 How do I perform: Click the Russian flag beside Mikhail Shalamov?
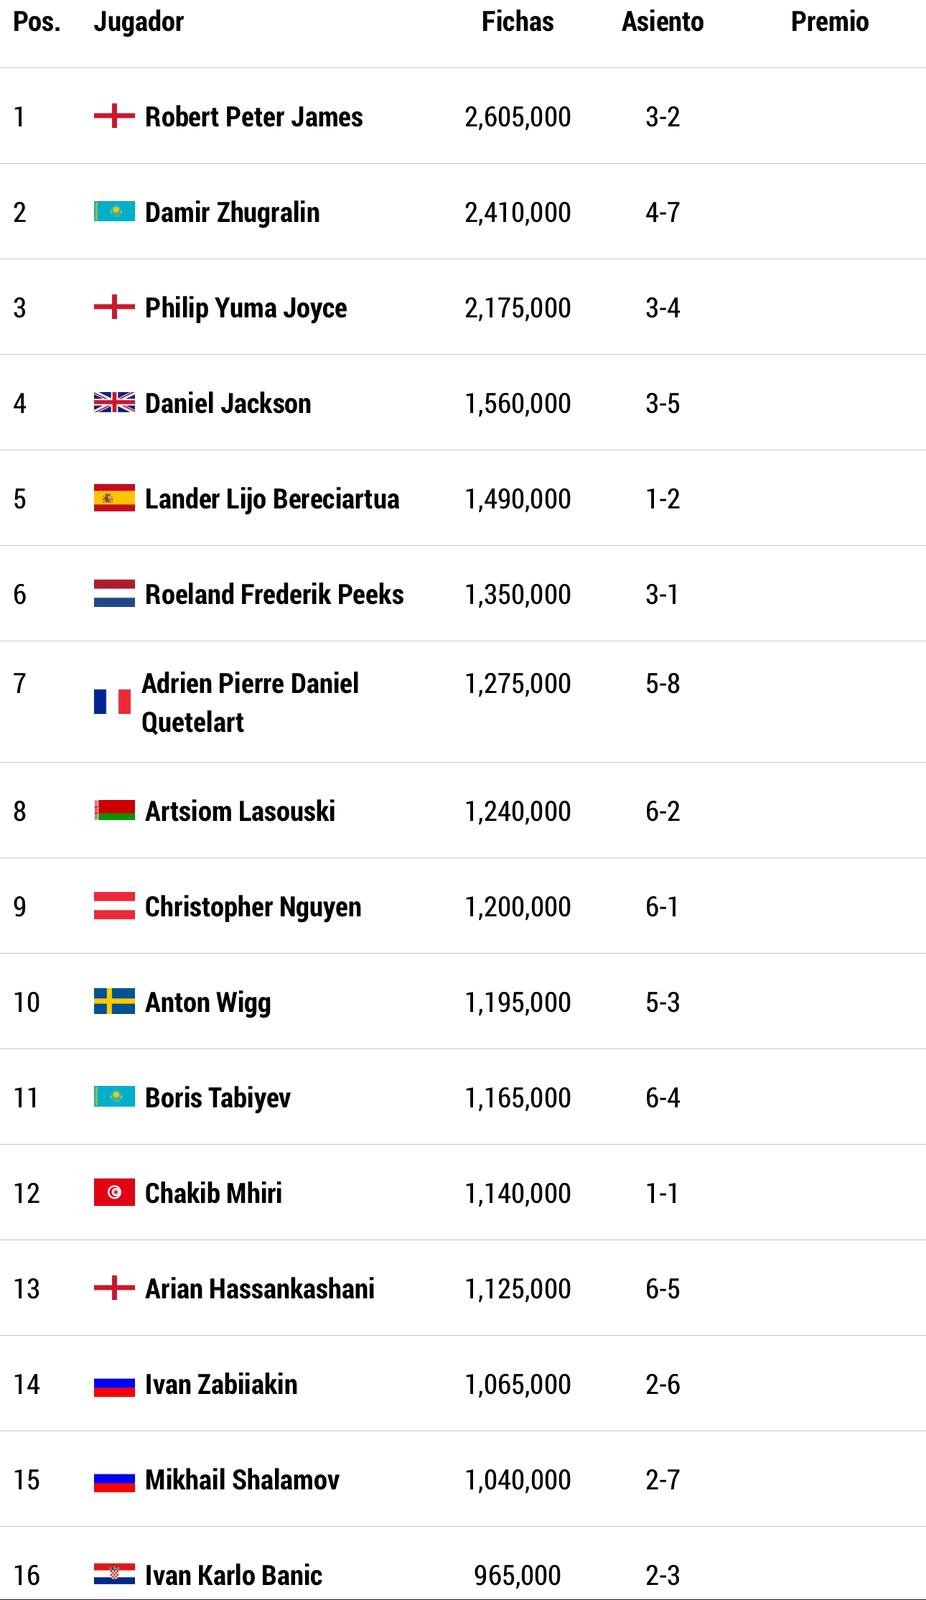(x=114, y=1479)
